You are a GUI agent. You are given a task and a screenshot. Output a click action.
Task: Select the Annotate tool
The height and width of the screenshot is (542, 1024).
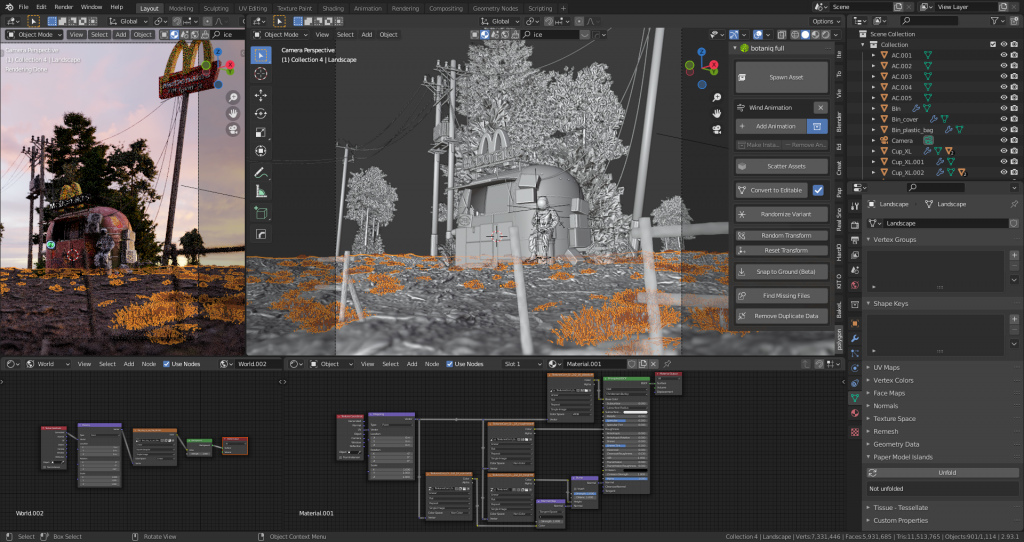[261, 173]
